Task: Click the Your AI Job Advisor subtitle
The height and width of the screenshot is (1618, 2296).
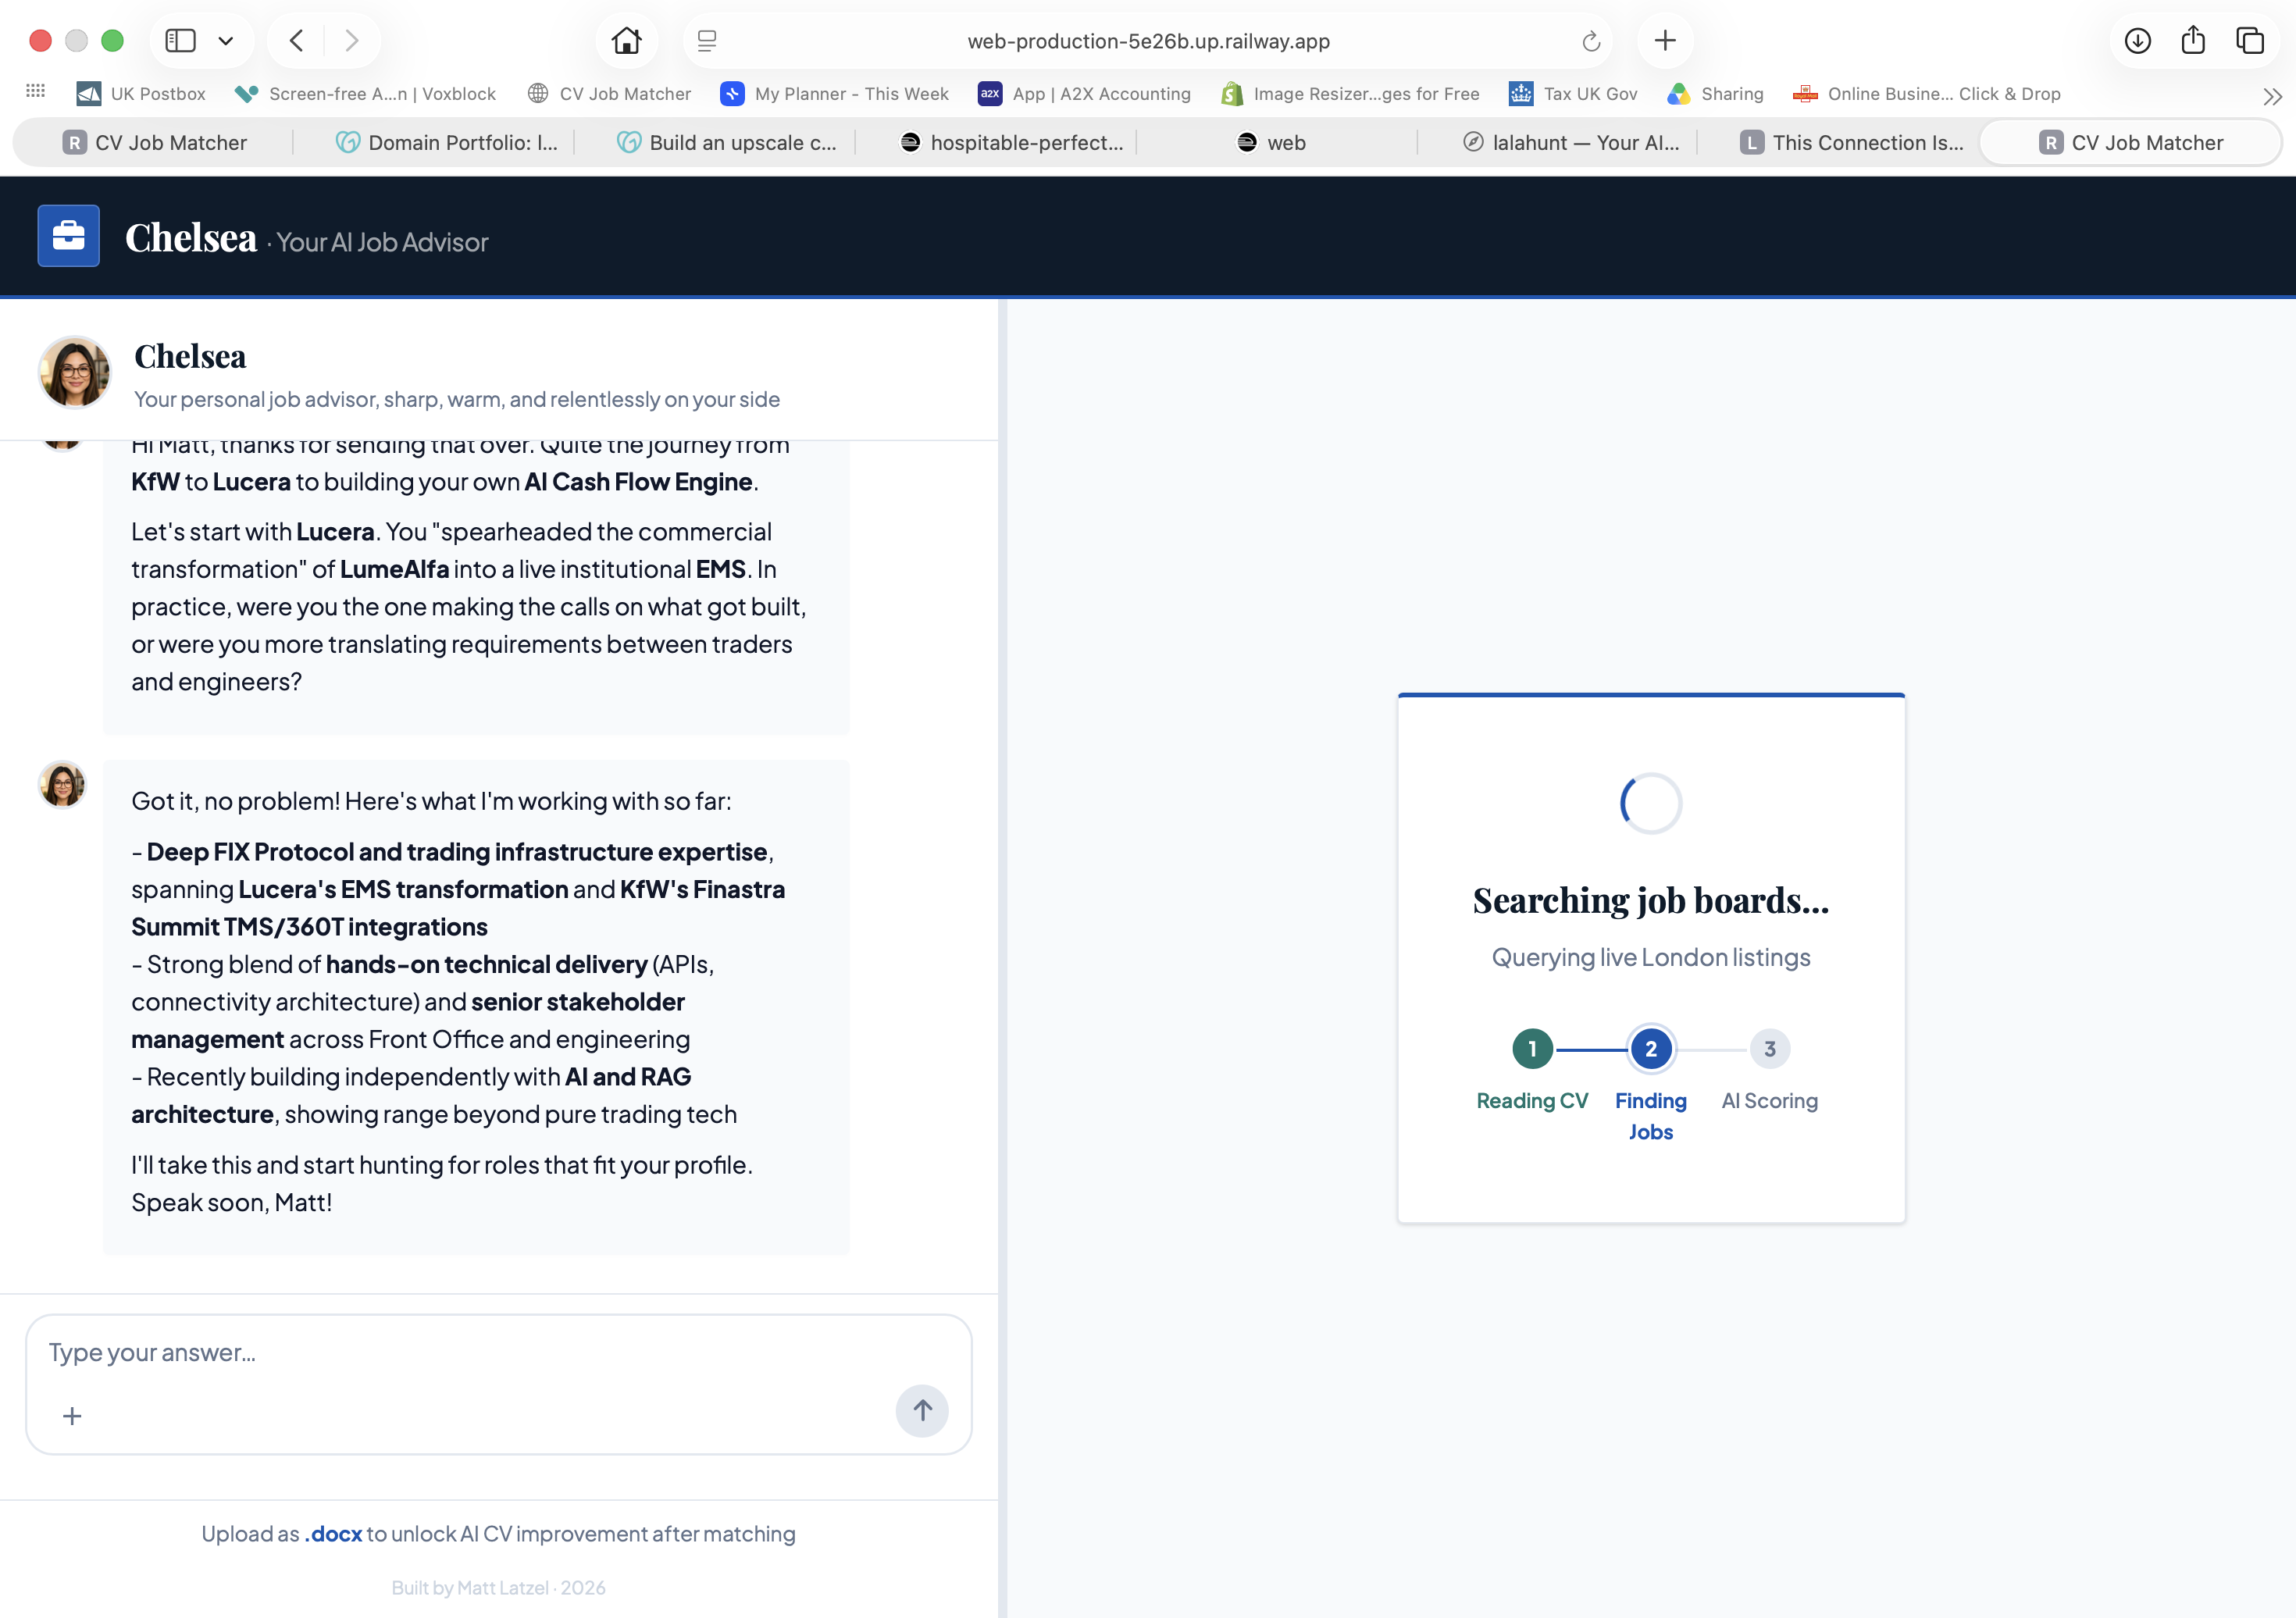Action: pos(382,243)
